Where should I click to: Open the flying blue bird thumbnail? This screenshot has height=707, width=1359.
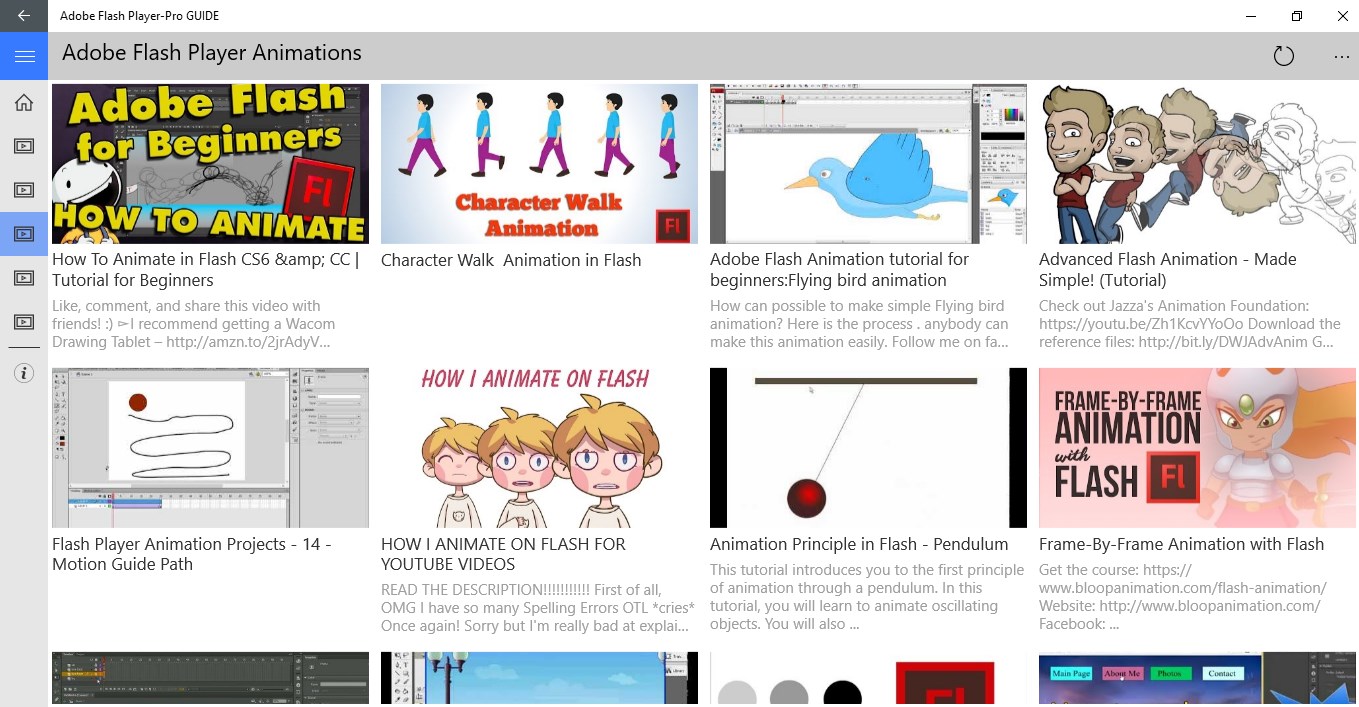[x=868, y=164]
